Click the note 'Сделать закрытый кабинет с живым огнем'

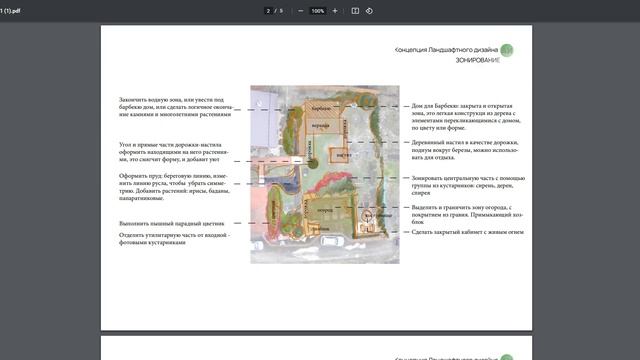(x=467, y=232)
